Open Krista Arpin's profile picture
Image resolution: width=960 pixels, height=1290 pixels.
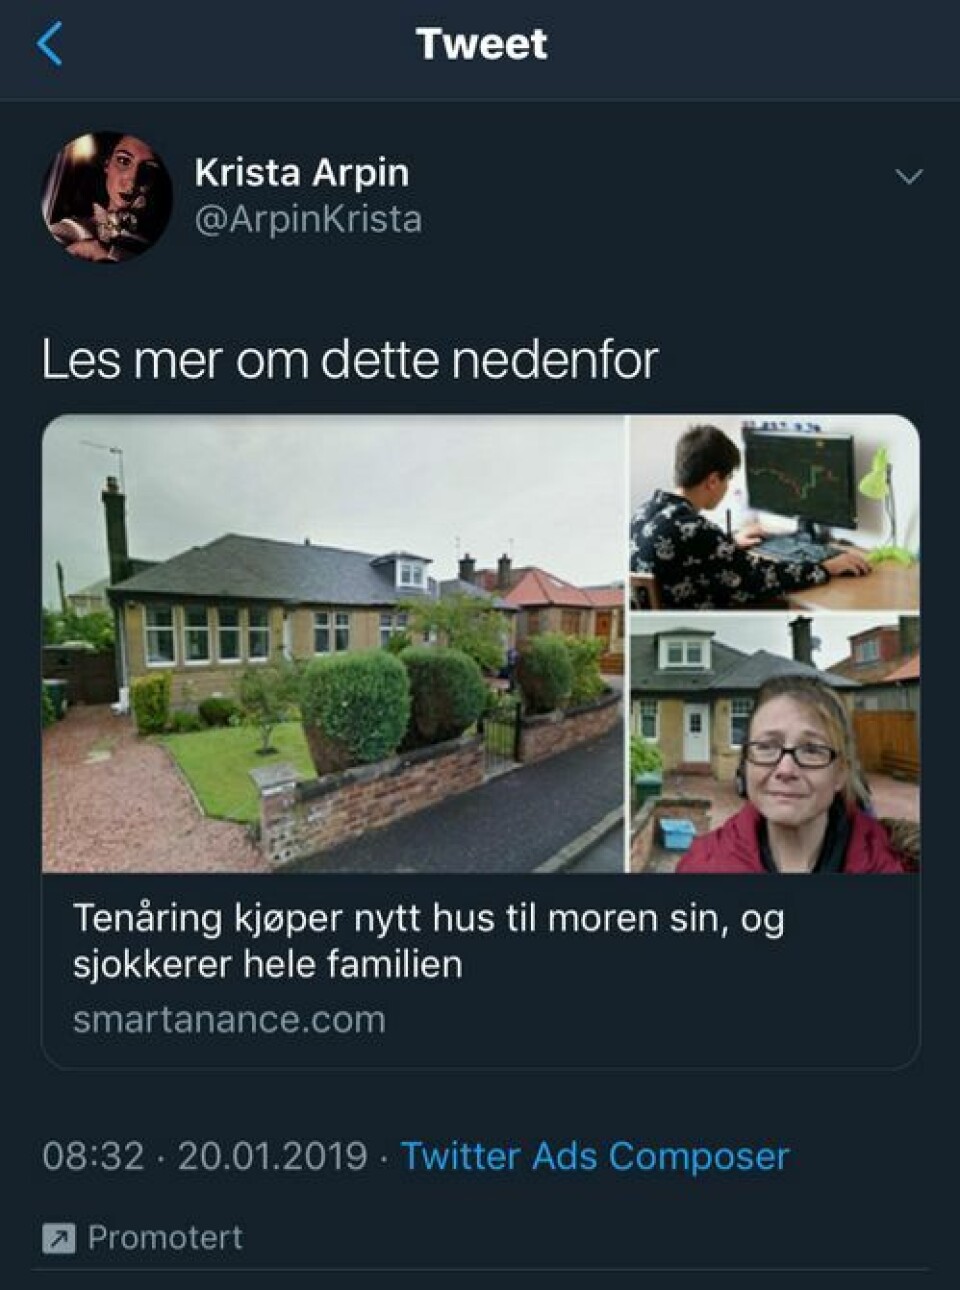point(107,197)
